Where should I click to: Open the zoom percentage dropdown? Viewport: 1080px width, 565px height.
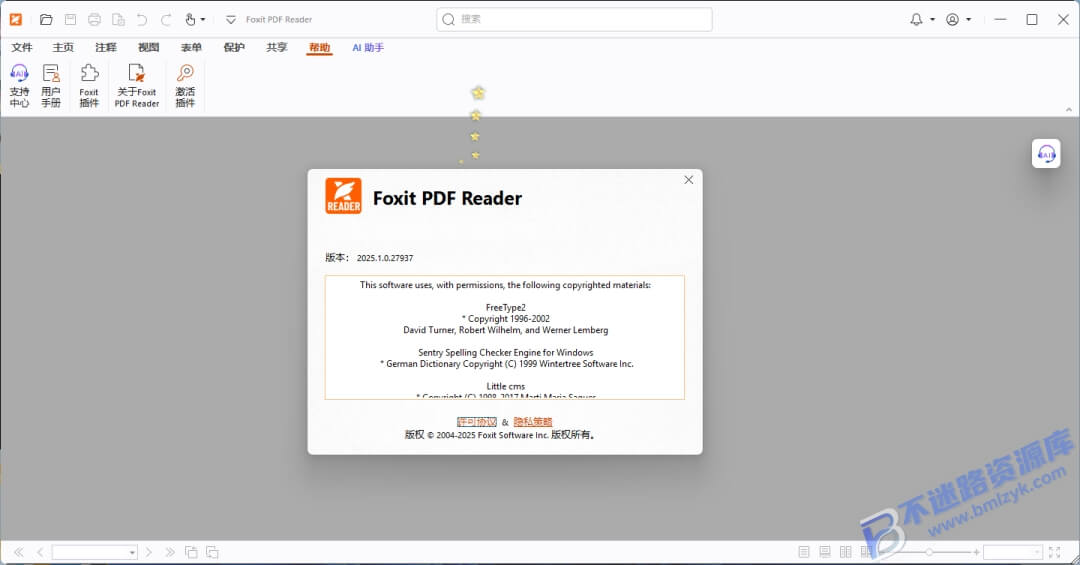click(1037, 552)
